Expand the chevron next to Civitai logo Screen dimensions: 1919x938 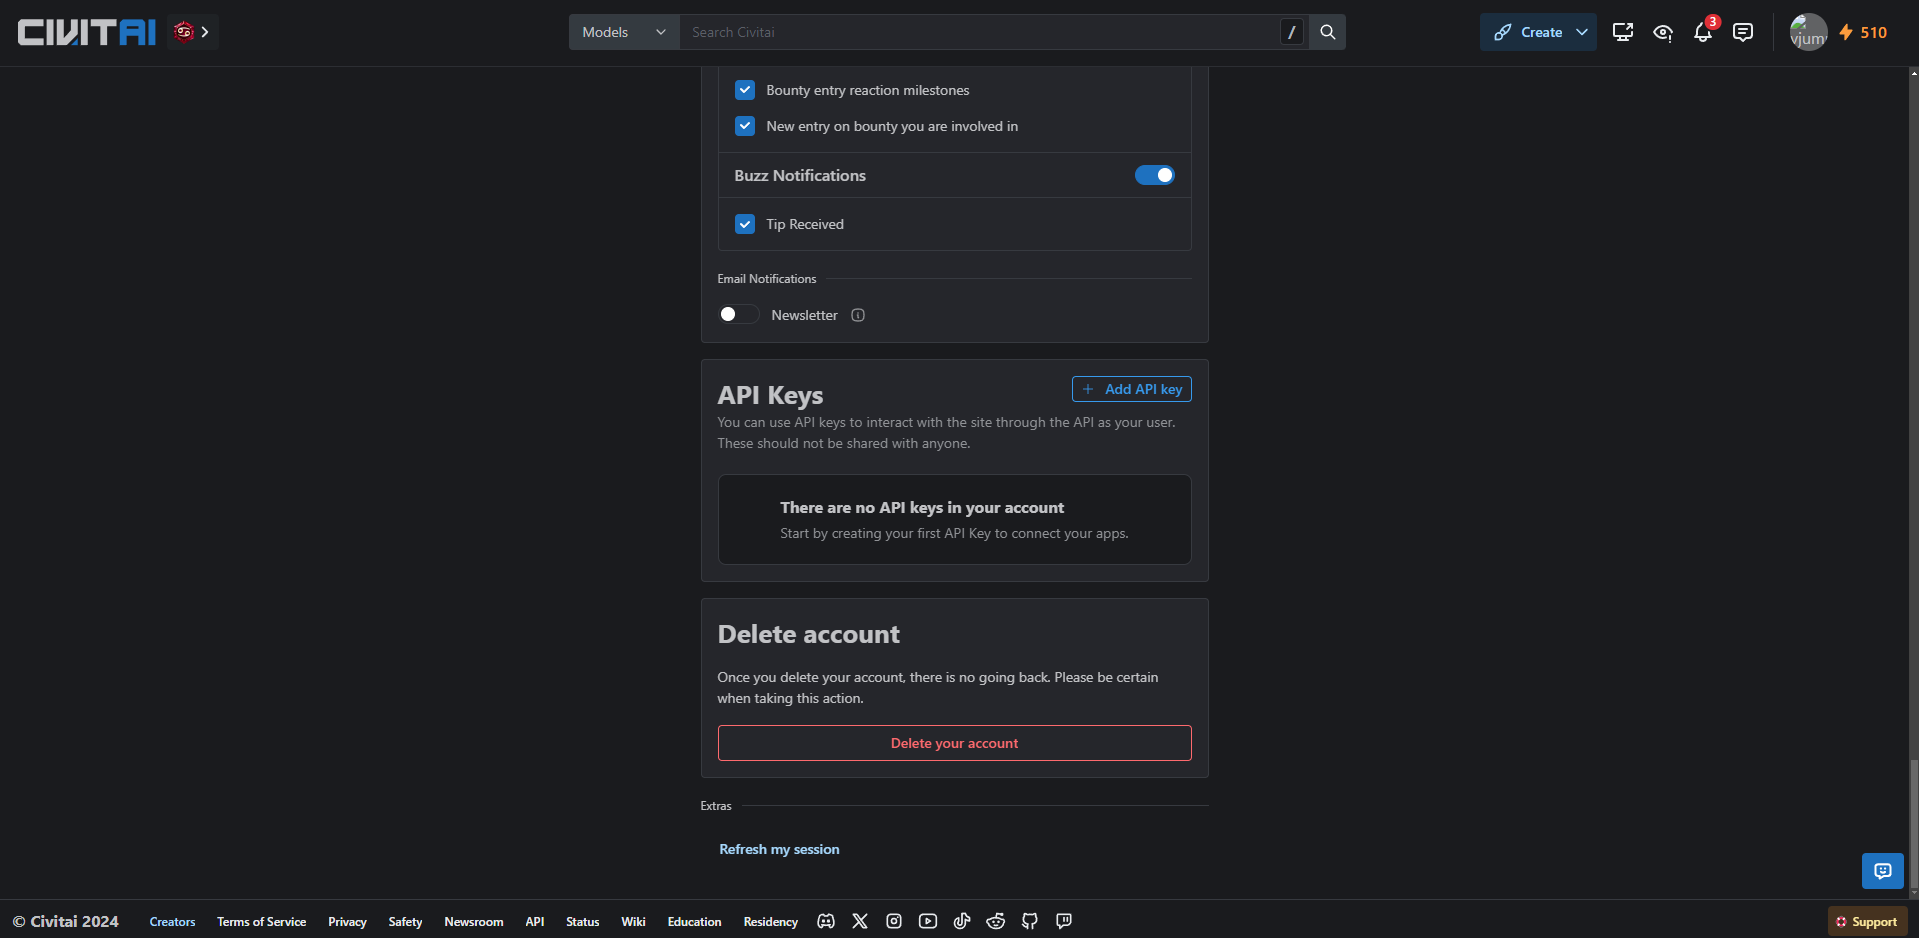point(205,32)
